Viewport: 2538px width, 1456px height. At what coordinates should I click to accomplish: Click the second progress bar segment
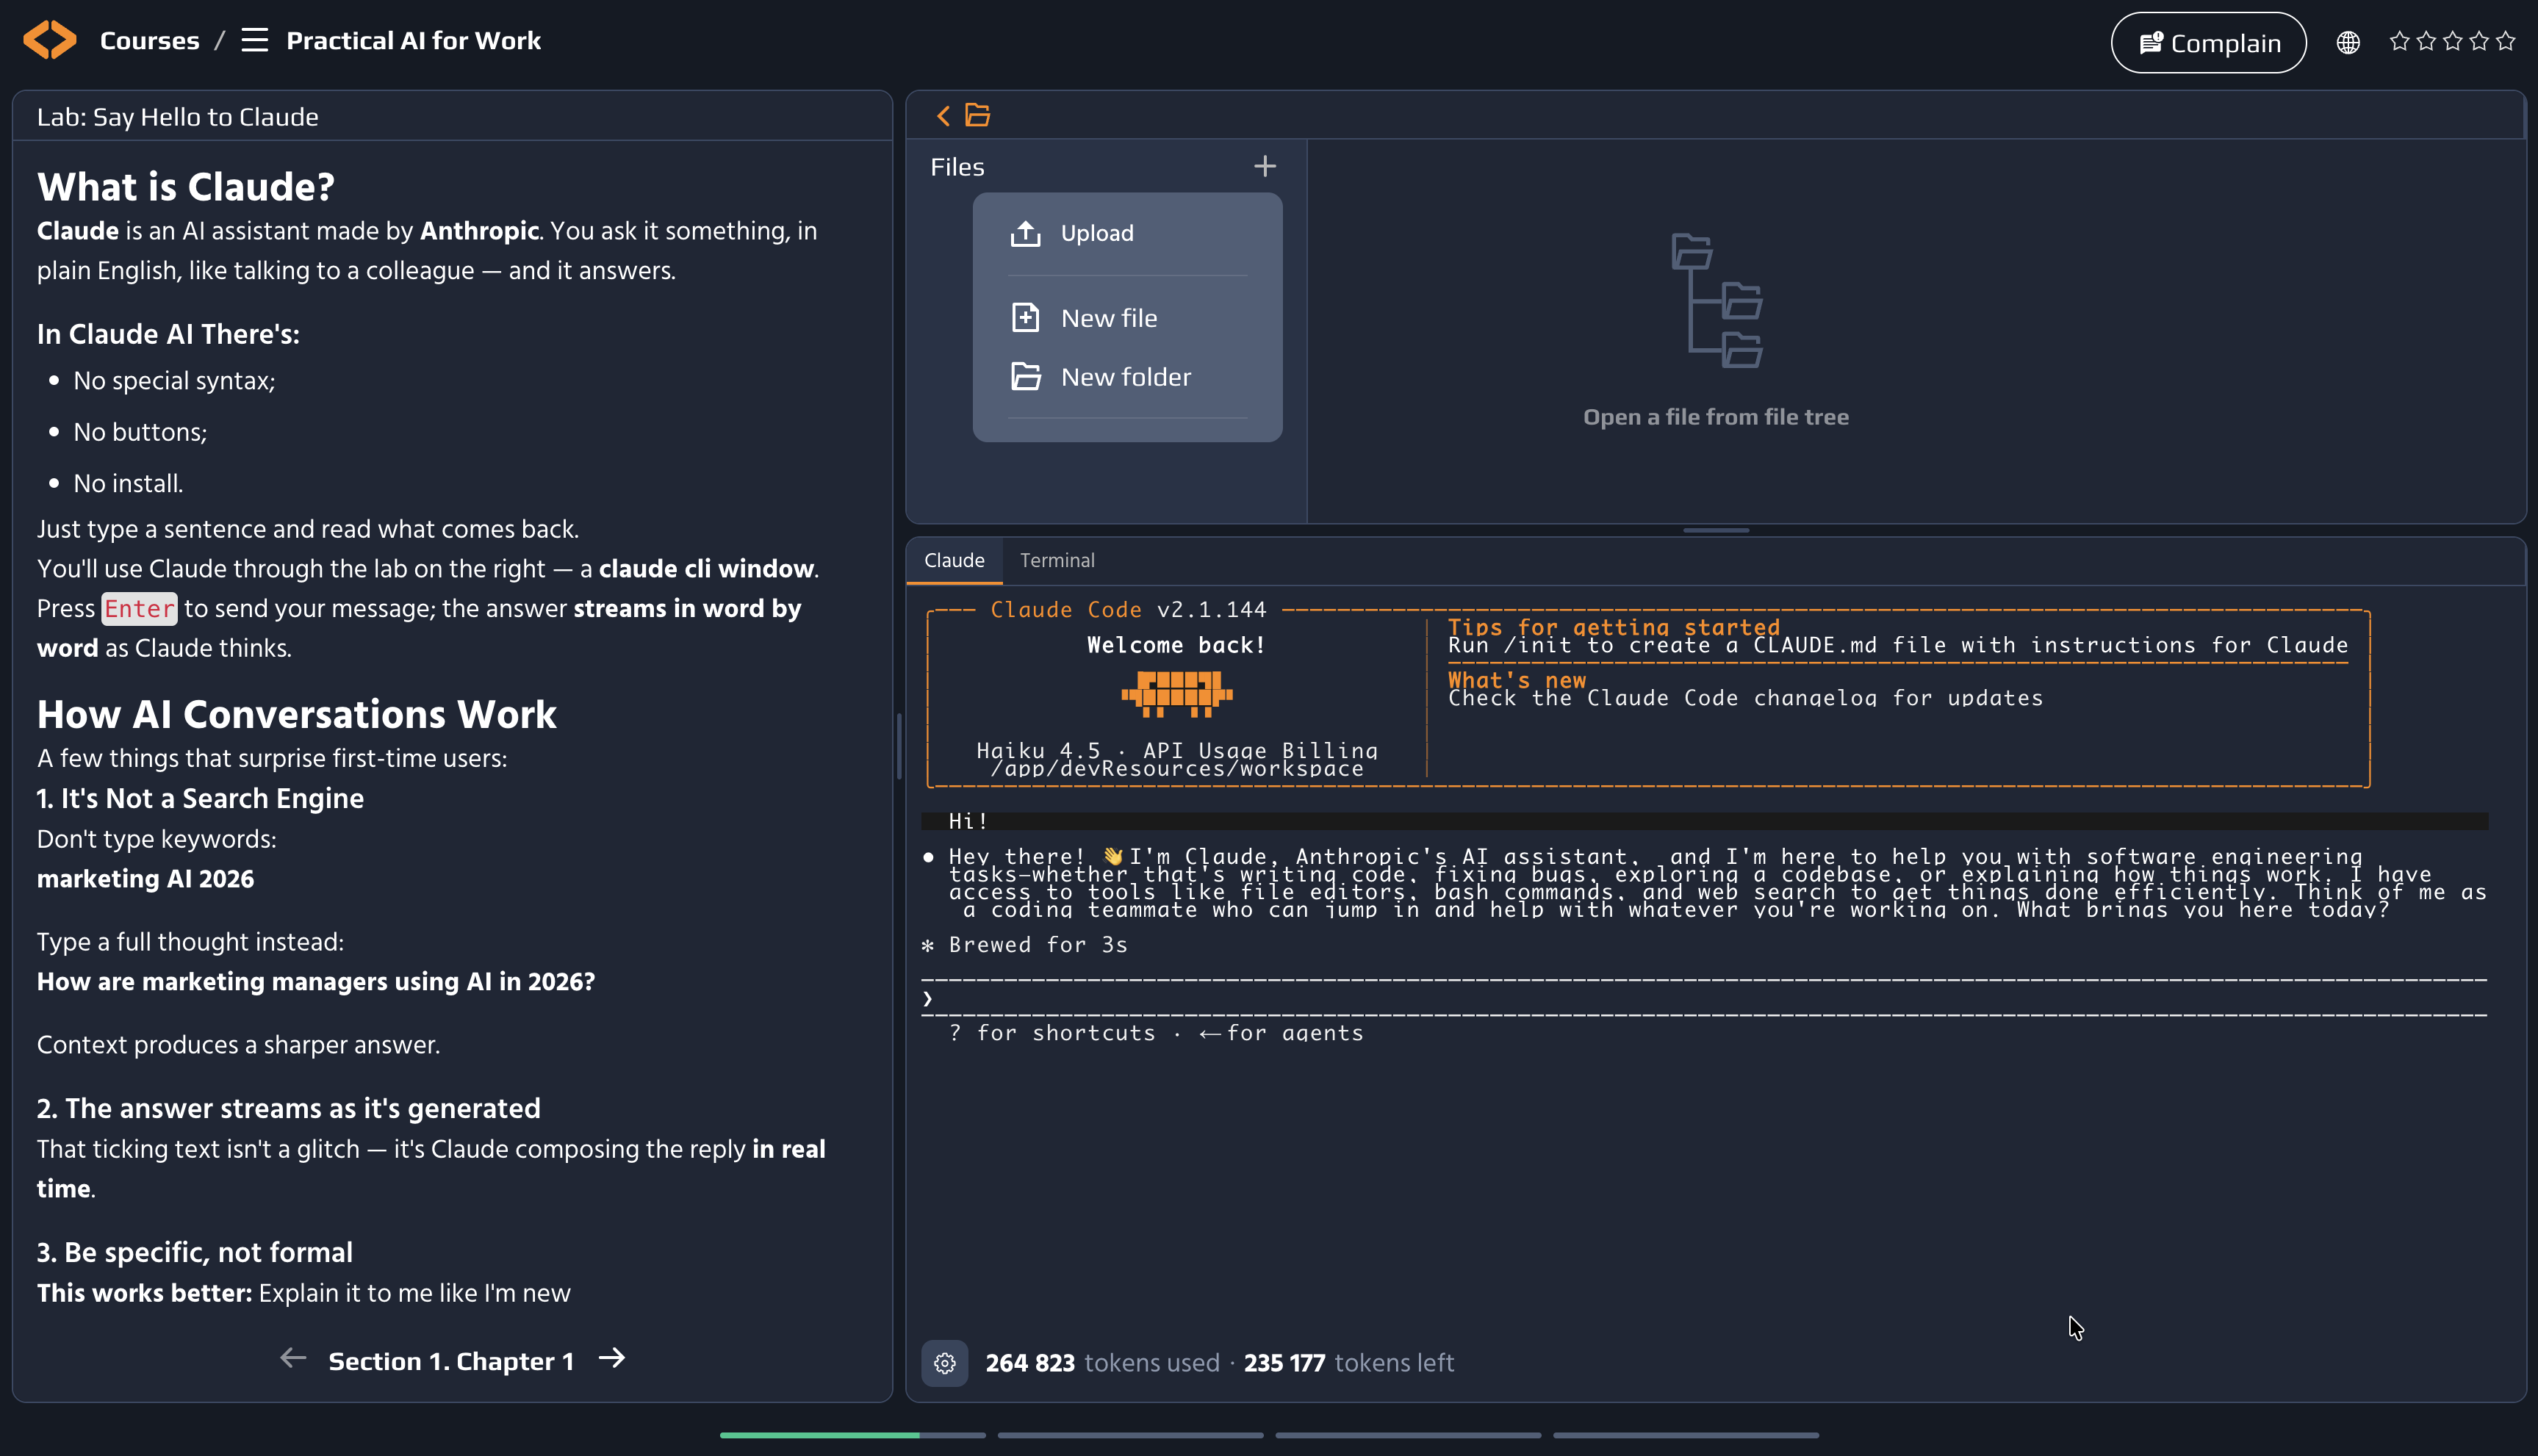point(1130,1436)
